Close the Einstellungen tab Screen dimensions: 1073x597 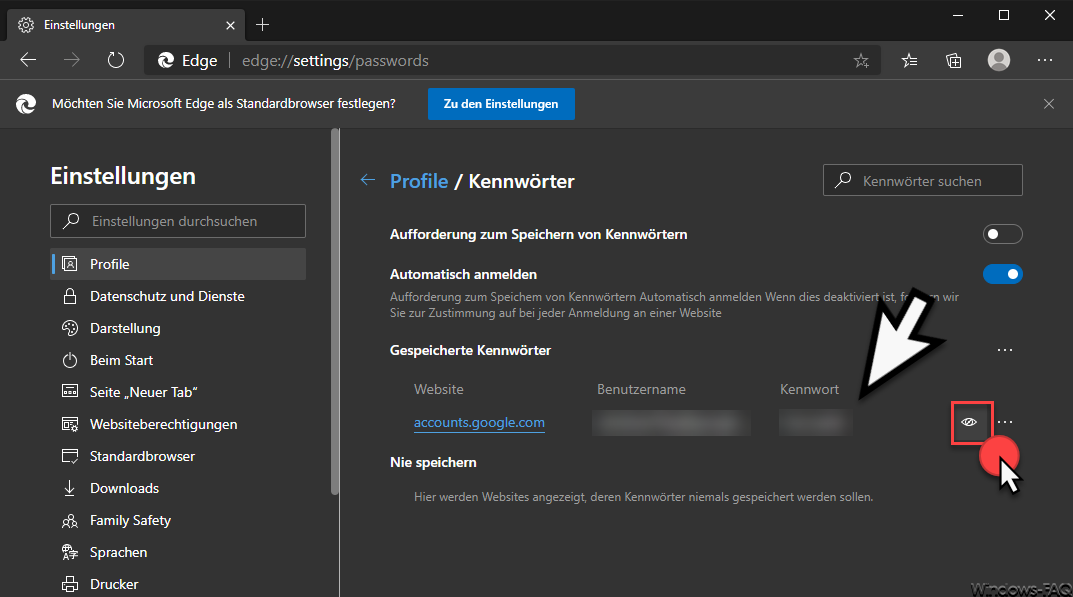231,25
